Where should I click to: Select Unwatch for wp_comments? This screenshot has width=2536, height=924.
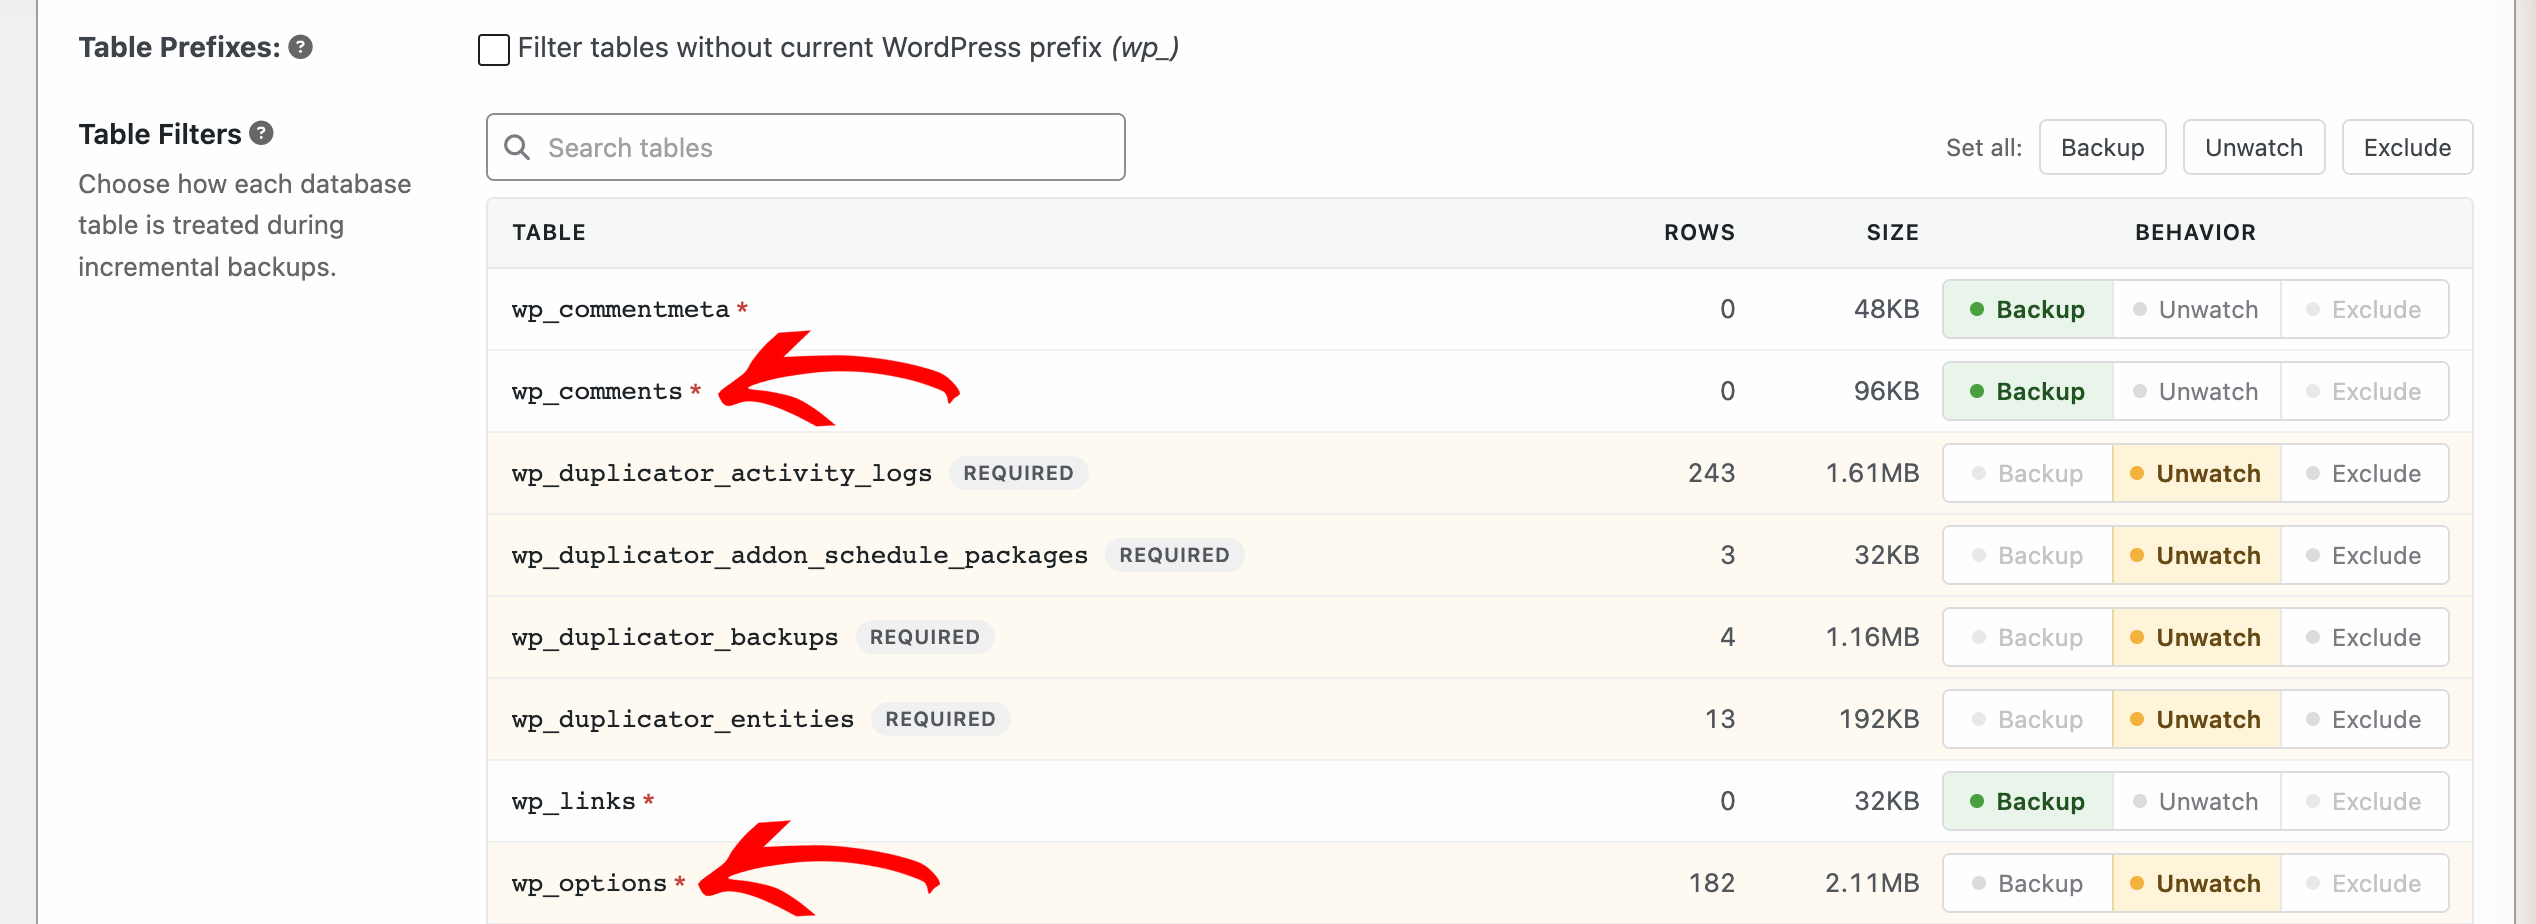(2197, 391)
